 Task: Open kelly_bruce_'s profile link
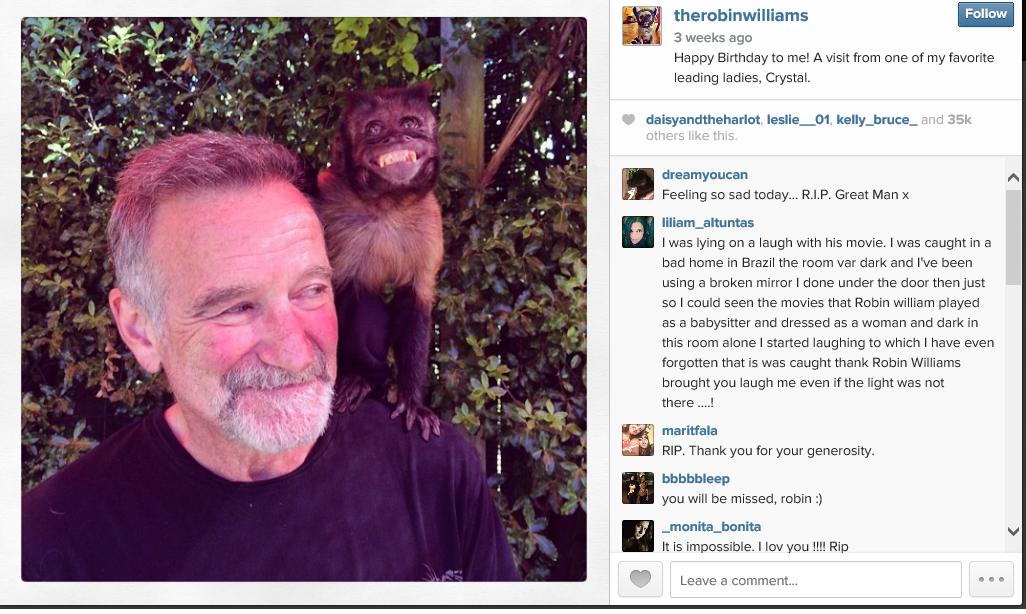pyautogui.click(x=876, y=120)
